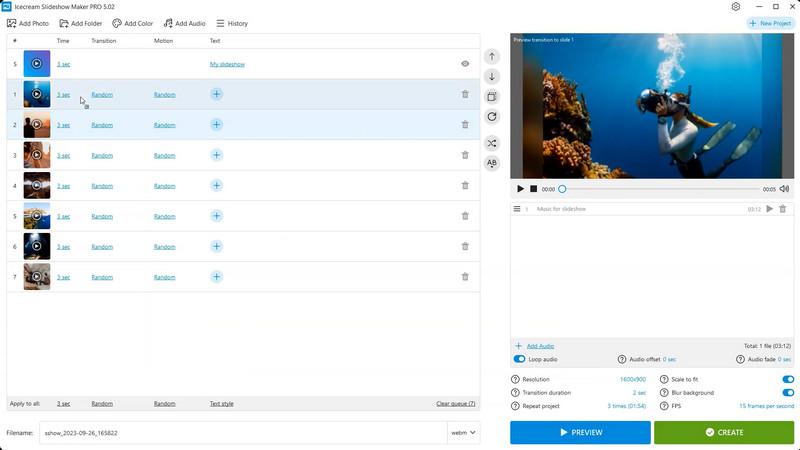
Task: Move selected slide down with arrow button
Action: pyautogui.click(x=492, y=77)
